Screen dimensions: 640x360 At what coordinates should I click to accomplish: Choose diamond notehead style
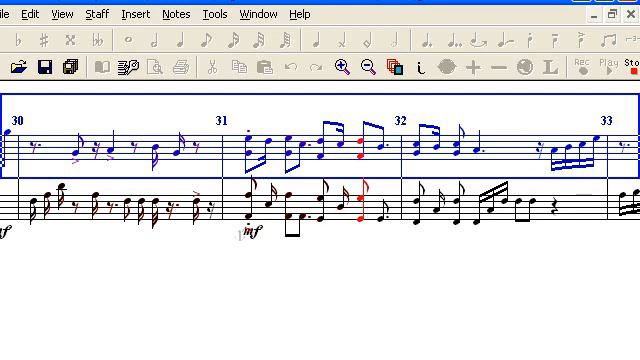point(368,40)
